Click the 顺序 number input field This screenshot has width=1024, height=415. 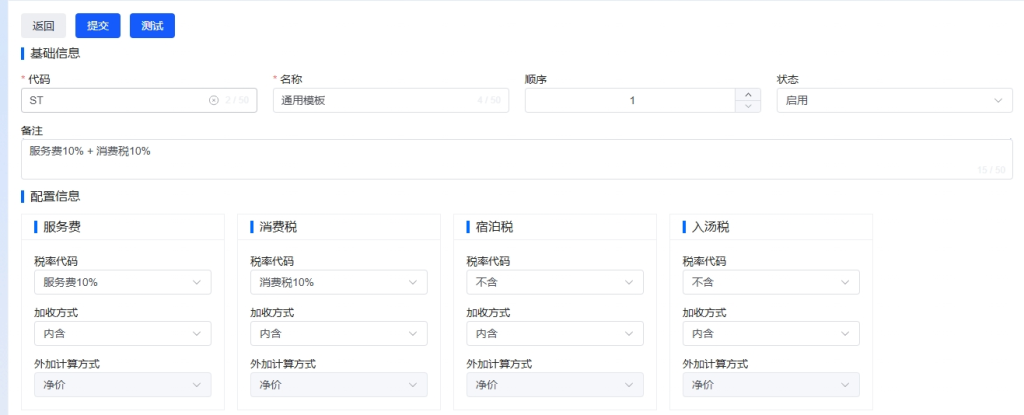pos(630,100)
